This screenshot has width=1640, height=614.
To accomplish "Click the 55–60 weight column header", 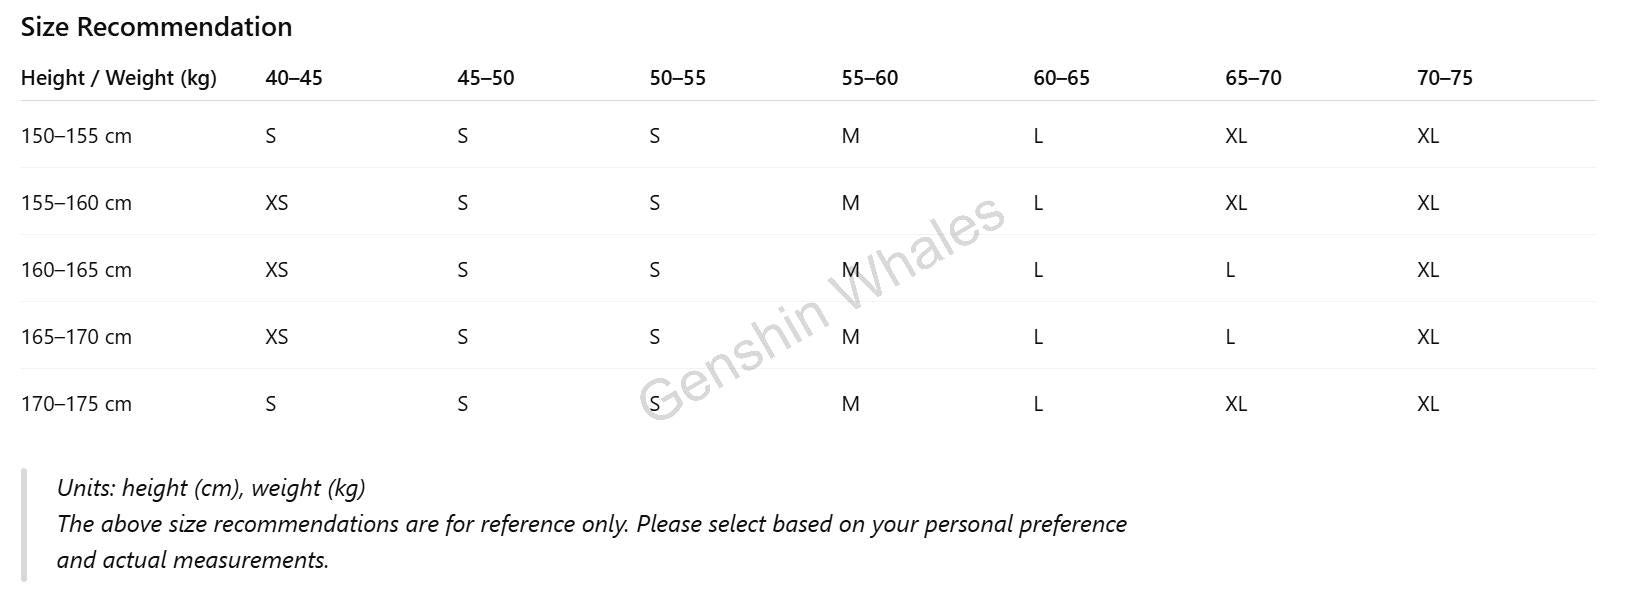I will pos(870,78).
